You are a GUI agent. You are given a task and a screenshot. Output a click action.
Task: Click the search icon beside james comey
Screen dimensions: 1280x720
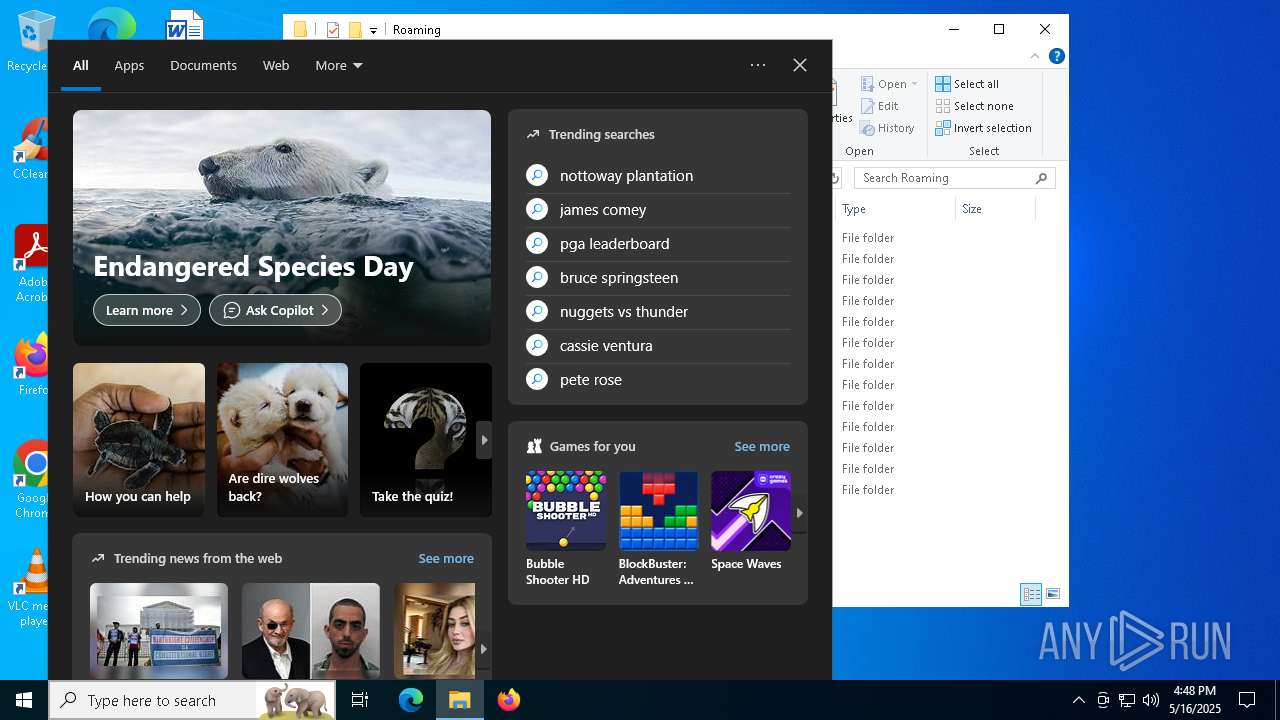pyautogui.click(x=537, y=210)
